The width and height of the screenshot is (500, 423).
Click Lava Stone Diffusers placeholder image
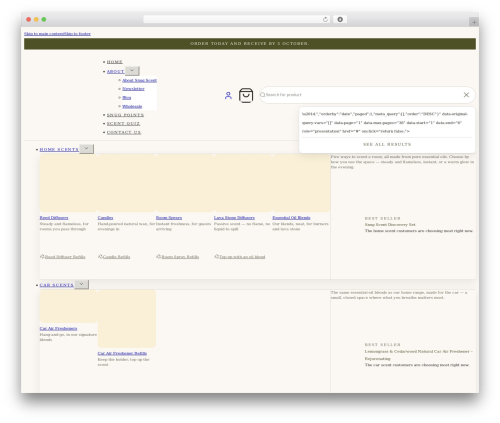[243, 183]
